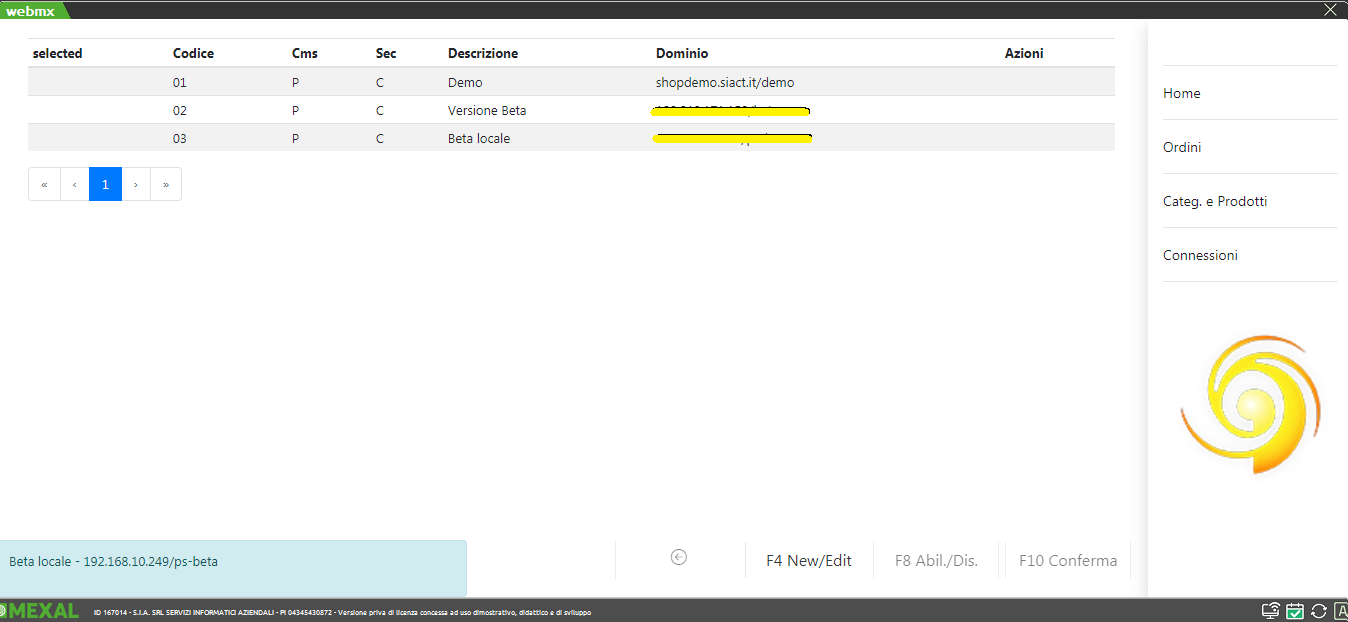Jump to last page of results
1348x622 pixels.
pos(166,184)
